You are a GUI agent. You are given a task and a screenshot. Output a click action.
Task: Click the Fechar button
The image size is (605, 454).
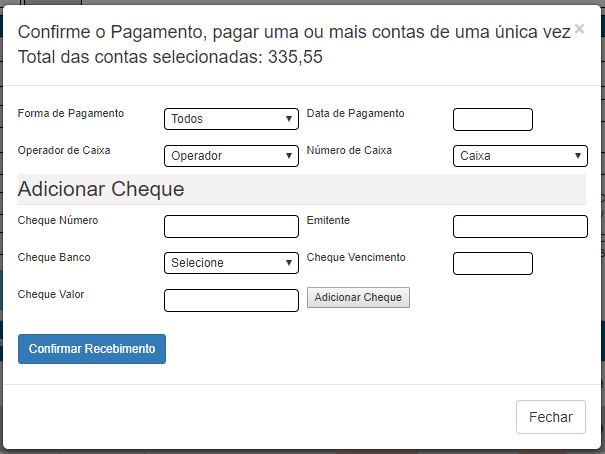point(550,417)
